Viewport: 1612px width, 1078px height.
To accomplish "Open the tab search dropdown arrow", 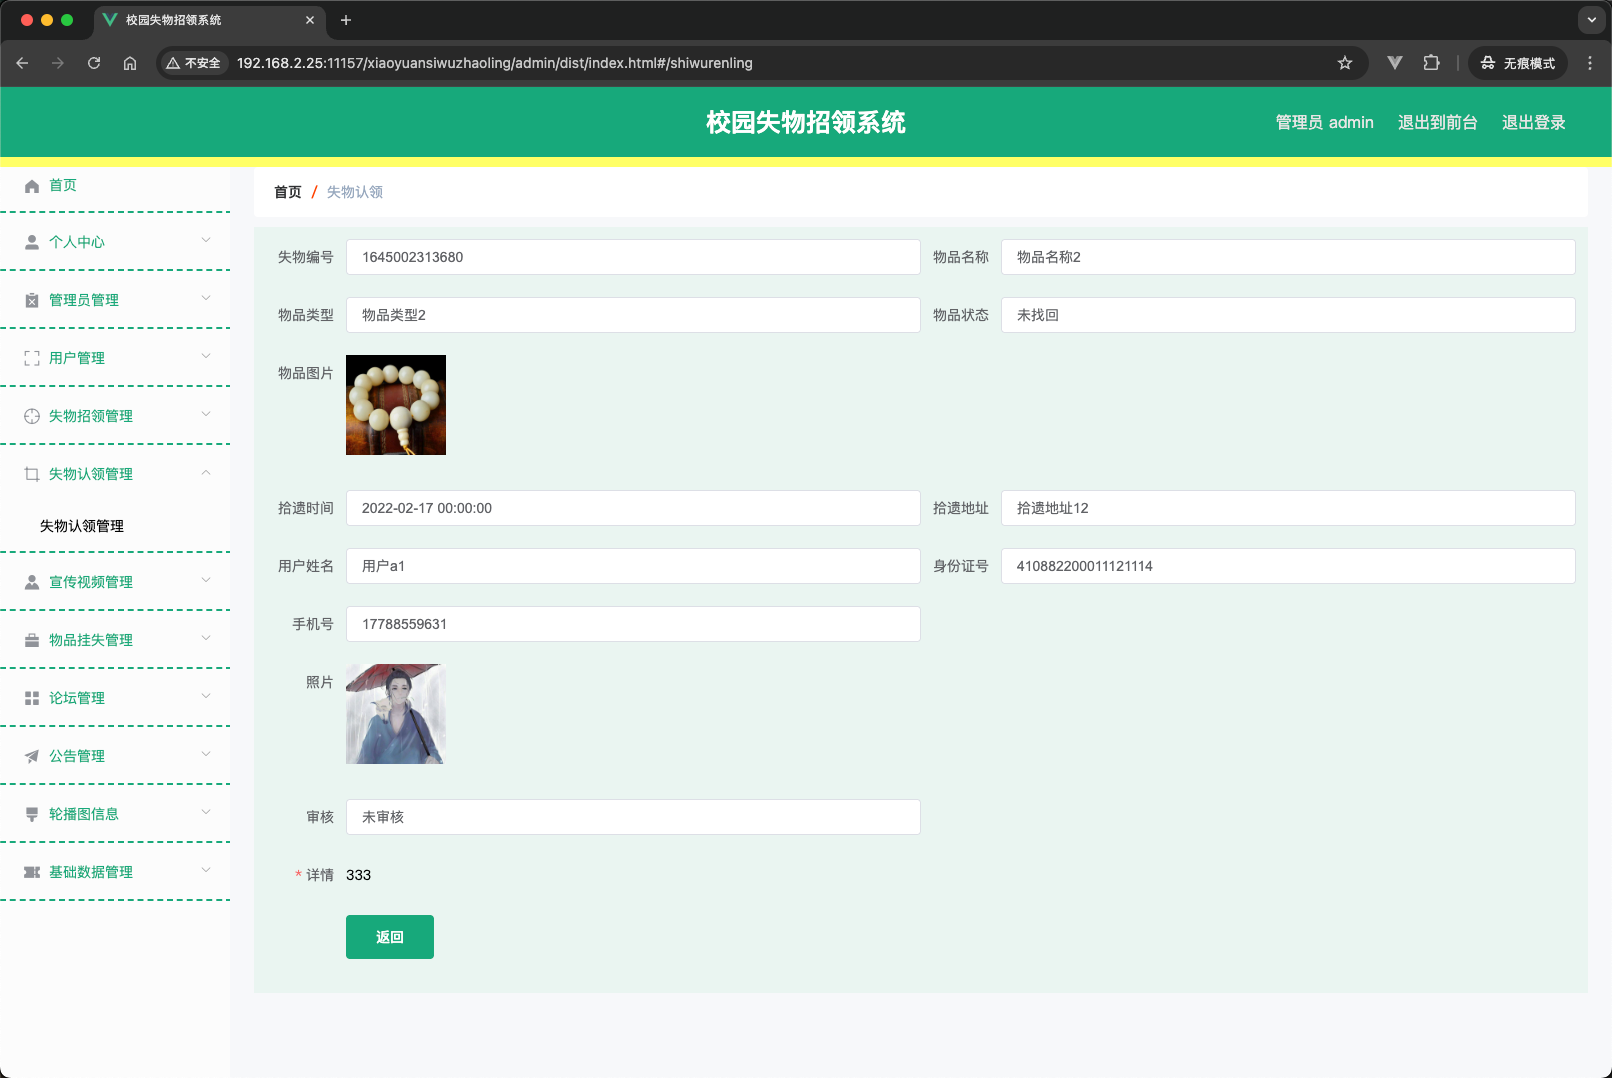I will pyautogui.click(x=1591, y=20).
